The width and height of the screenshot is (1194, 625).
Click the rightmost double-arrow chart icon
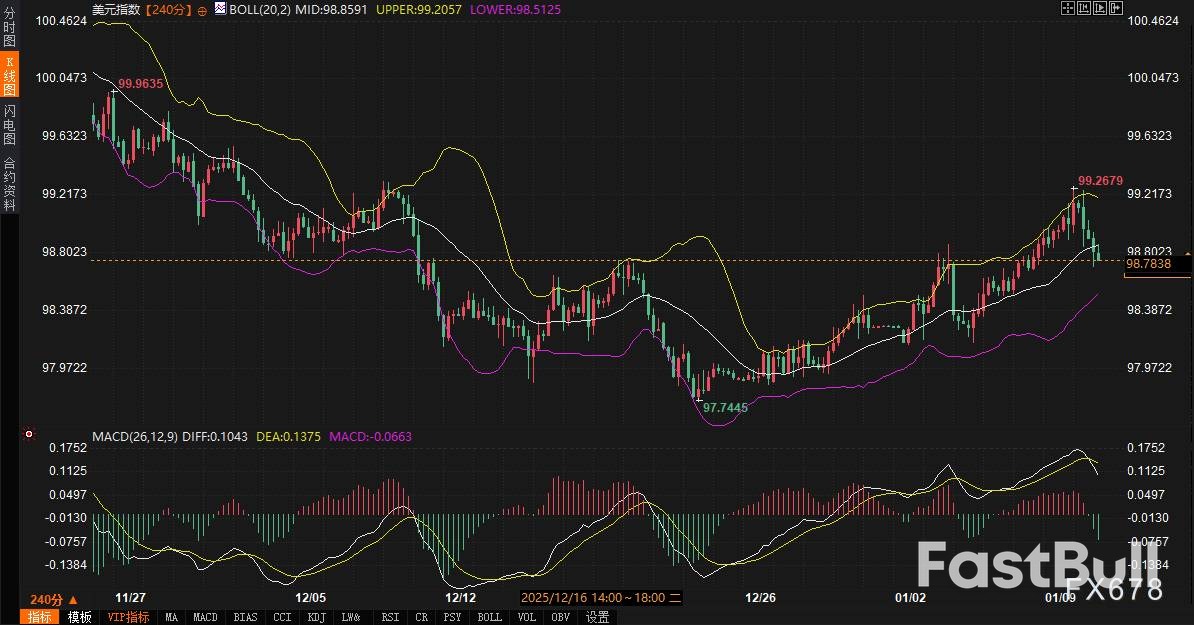point(1115,9)
